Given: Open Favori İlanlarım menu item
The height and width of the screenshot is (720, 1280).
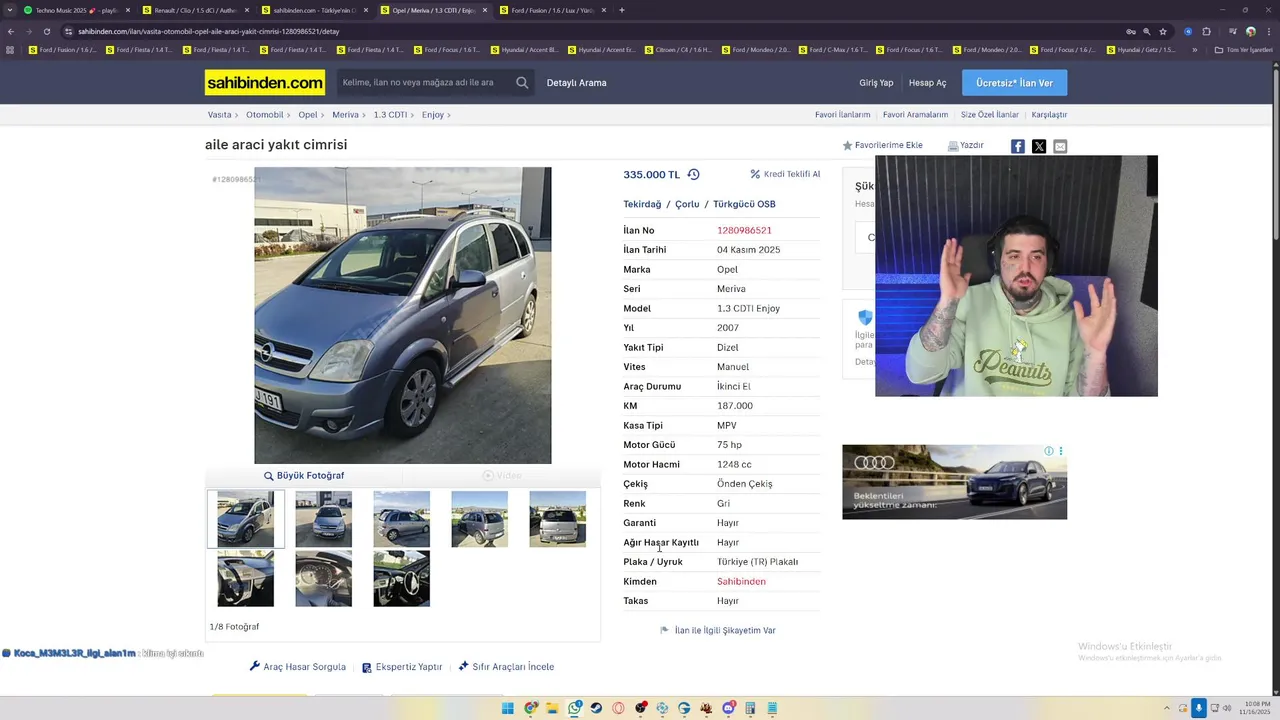Looking at the screenshot, I should pyautogui.click(x=842, y=115).
